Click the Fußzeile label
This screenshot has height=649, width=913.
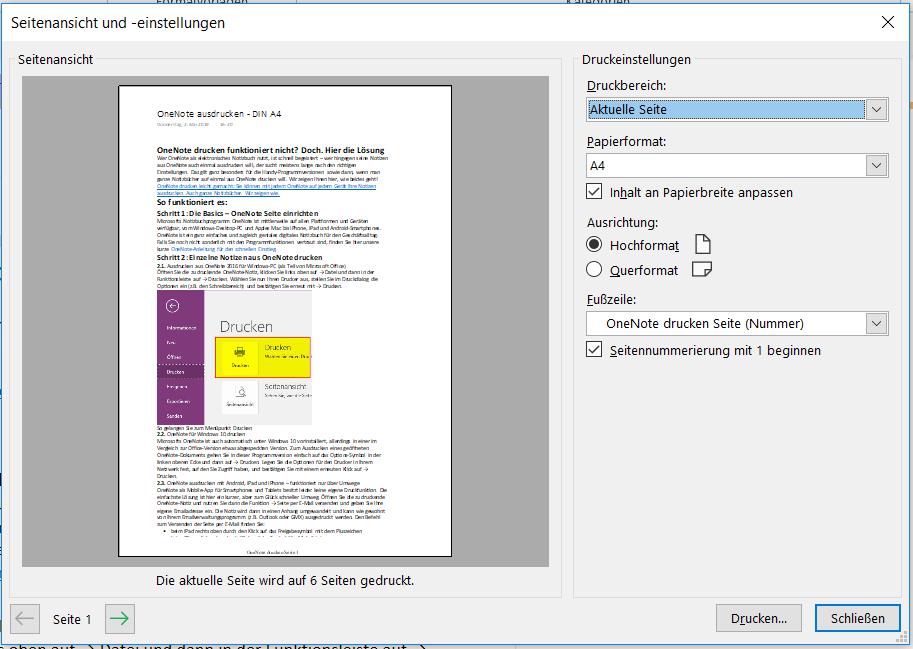[x=611, y=299]
